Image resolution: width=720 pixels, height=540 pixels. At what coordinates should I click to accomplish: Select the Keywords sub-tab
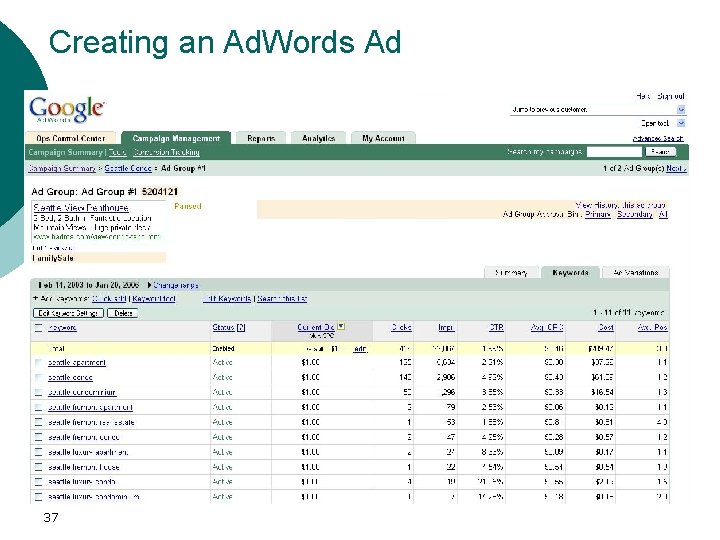570,272
